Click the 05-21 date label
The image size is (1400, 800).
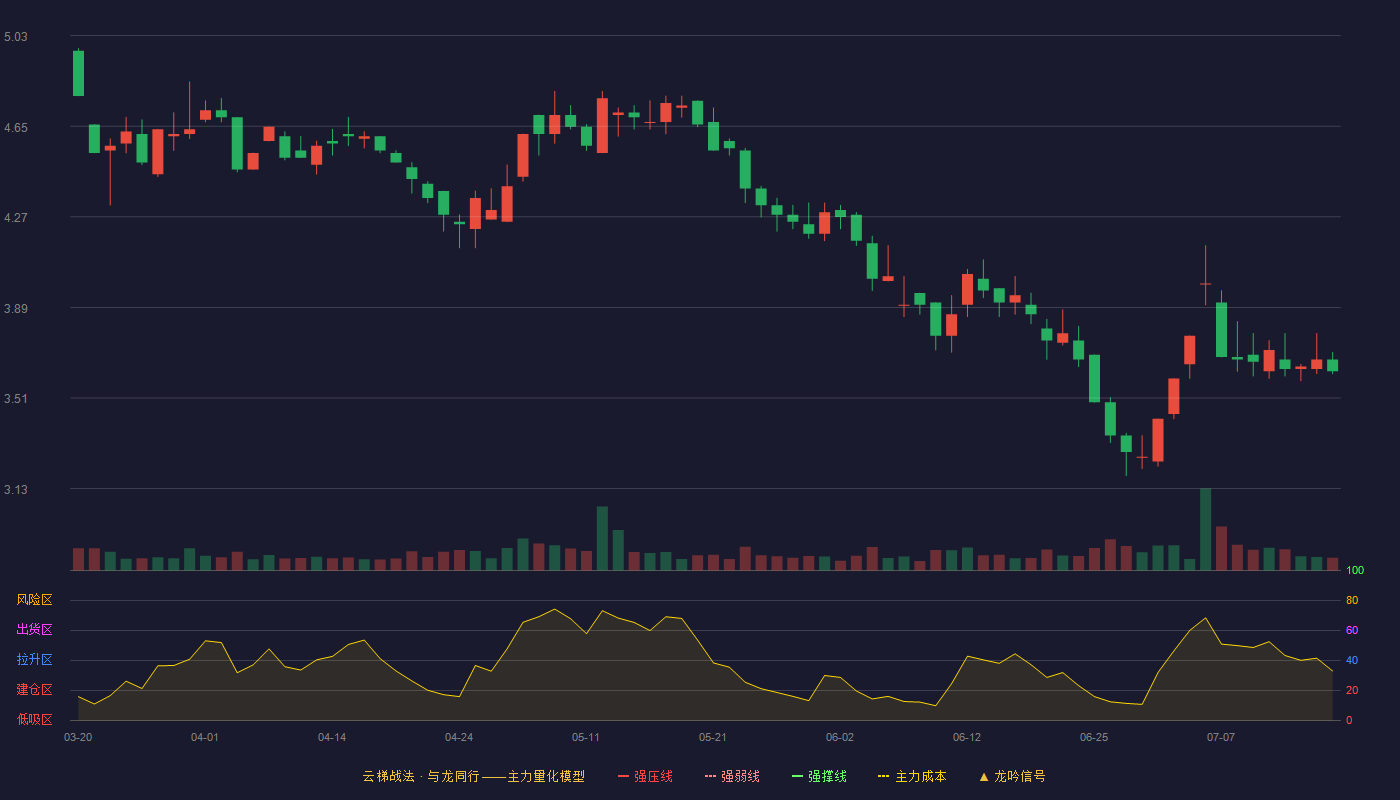tap(713, 737)
